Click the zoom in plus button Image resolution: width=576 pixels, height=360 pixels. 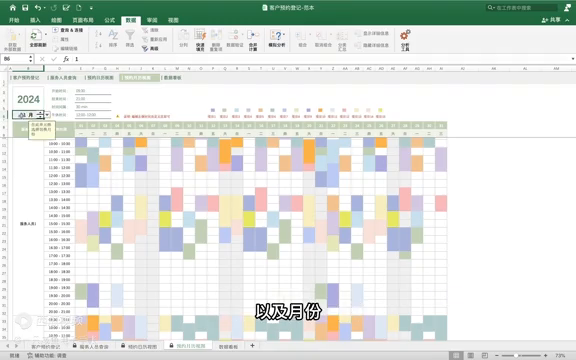coord(546,355)
